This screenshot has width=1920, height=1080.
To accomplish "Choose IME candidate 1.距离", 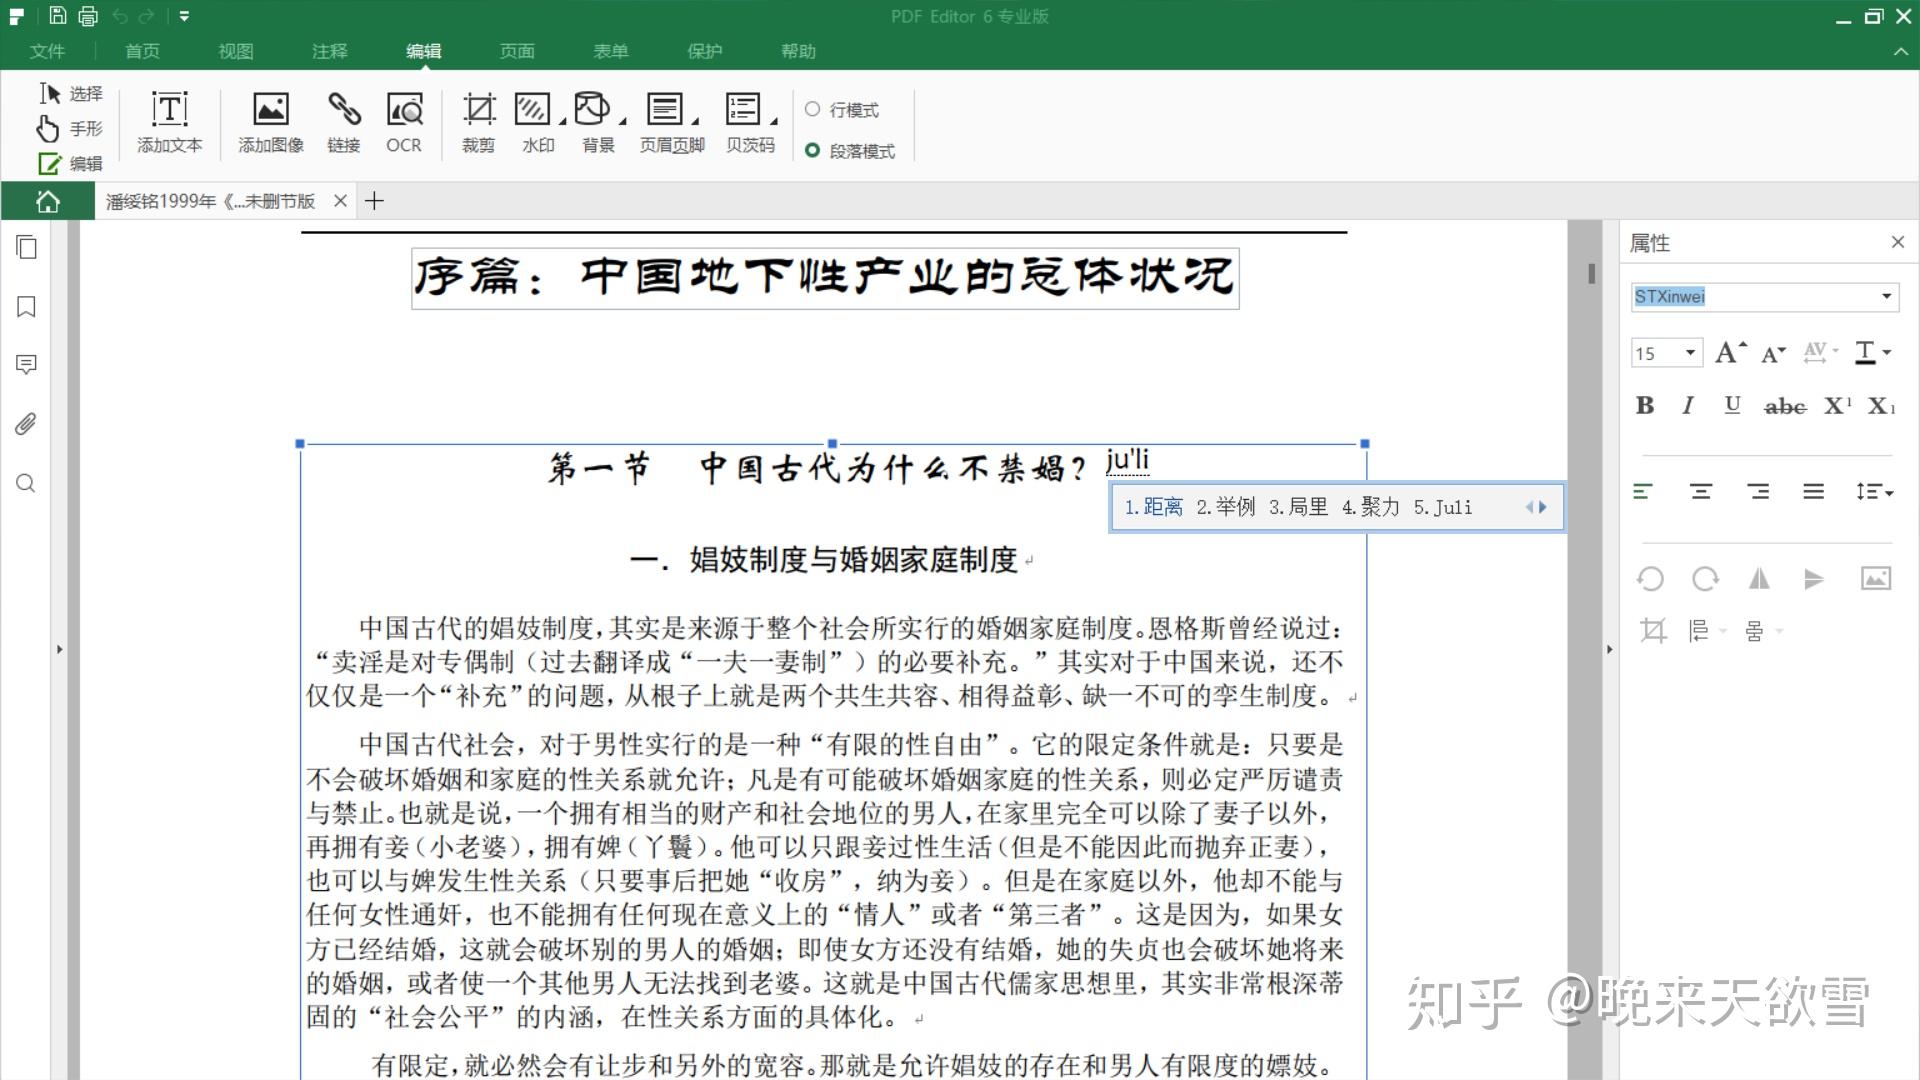I will pos(1153,507).
